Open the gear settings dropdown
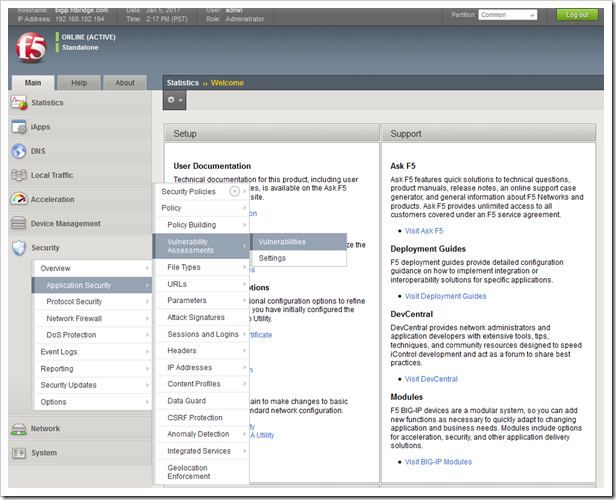 click(x=175, y=100)
